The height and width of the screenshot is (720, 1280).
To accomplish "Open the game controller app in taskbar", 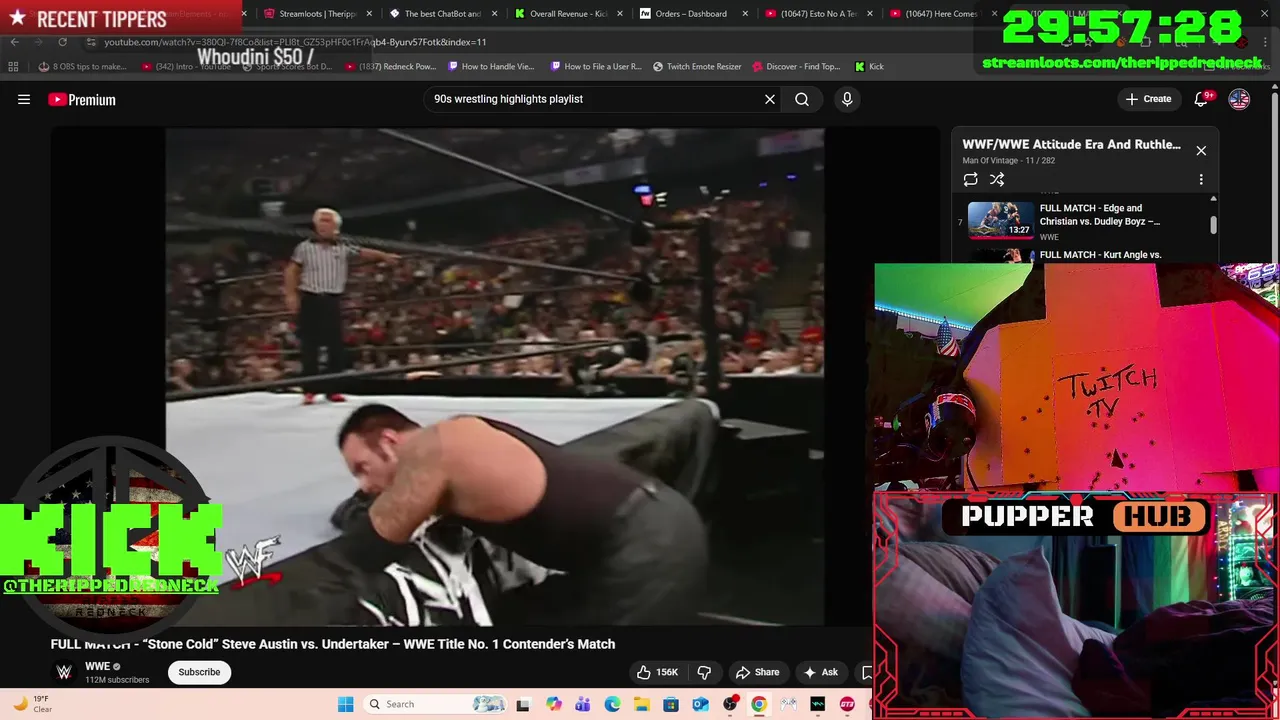I will tap(789, 704).
